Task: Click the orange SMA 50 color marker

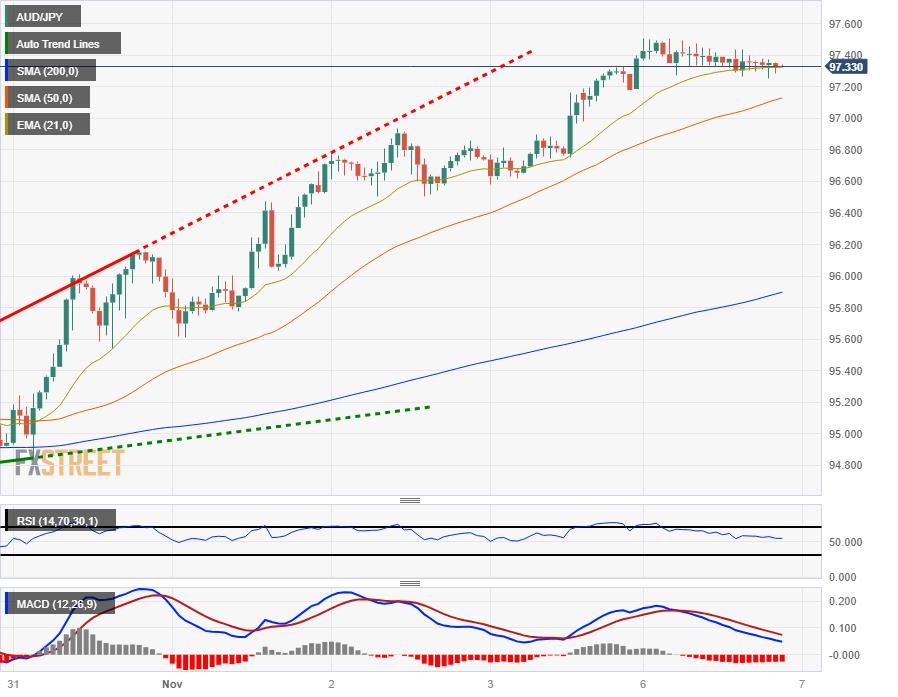Action: coord(6,97)
